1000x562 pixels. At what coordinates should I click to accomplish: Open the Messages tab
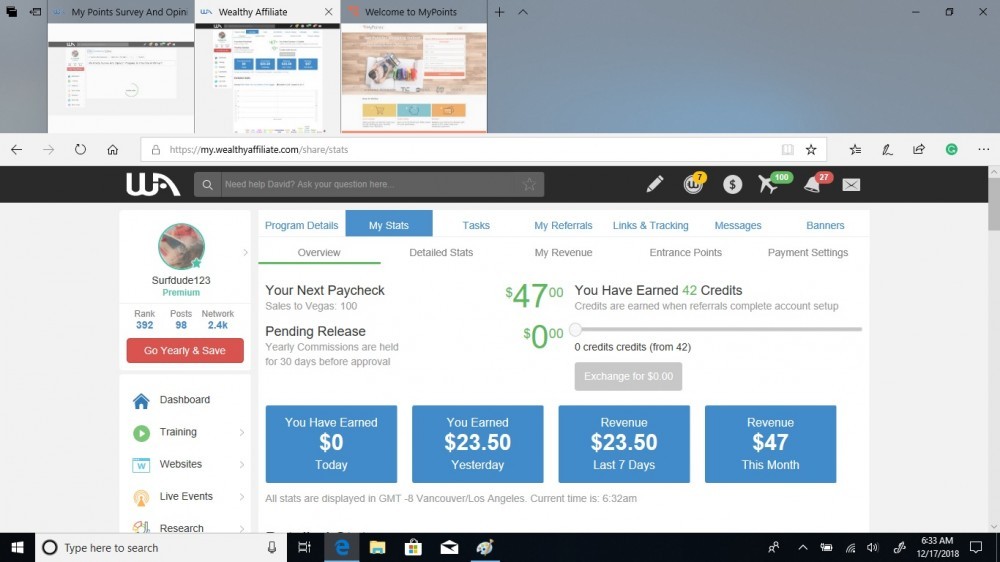tap(738, 225)
